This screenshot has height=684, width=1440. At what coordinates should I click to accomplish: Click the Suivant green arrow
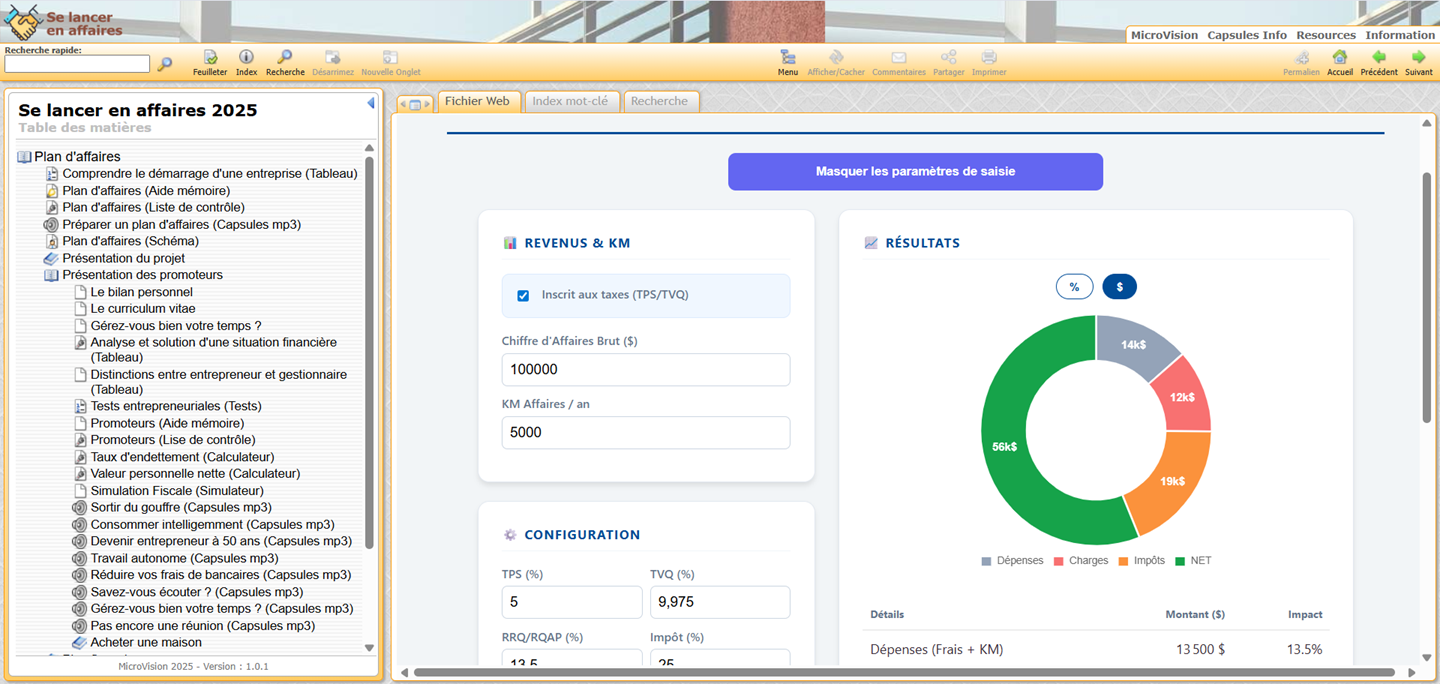pos(1418,59)
